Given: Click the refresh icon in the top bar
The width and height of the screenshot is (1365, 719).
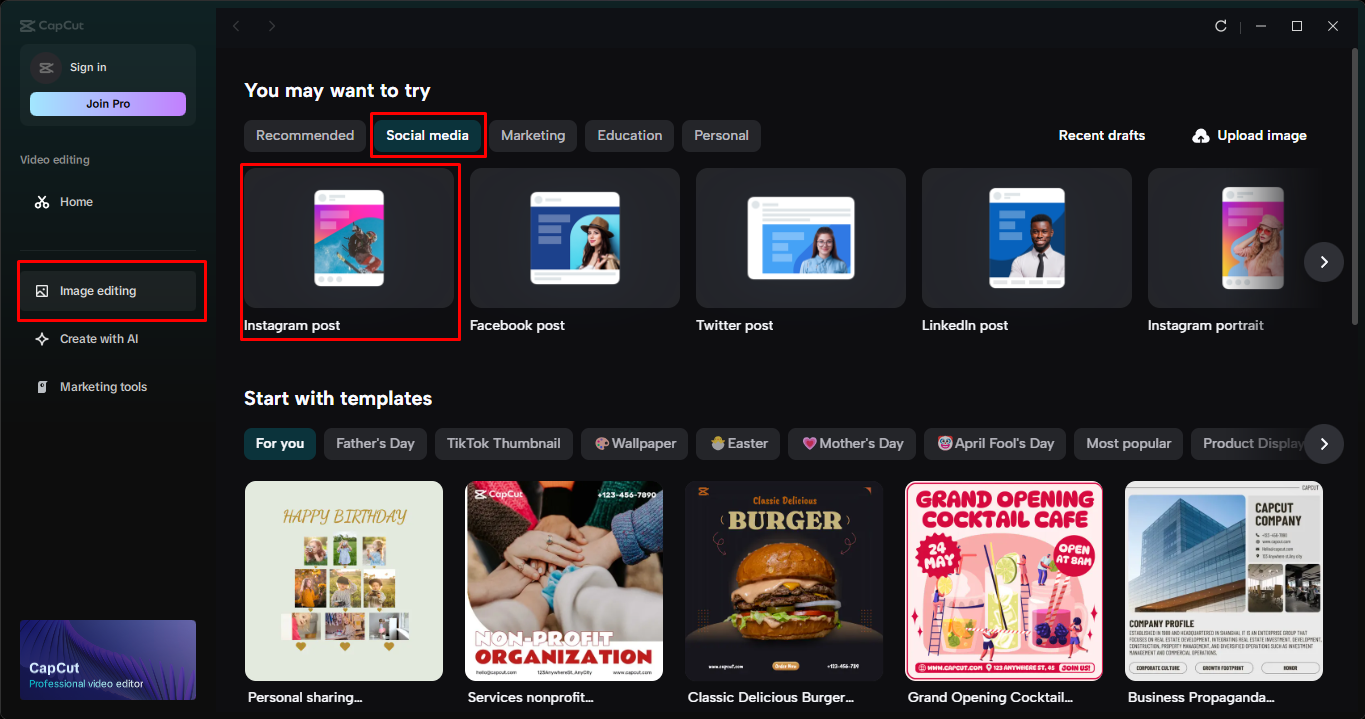Looking at the screenshot, I should [1221, 26].
